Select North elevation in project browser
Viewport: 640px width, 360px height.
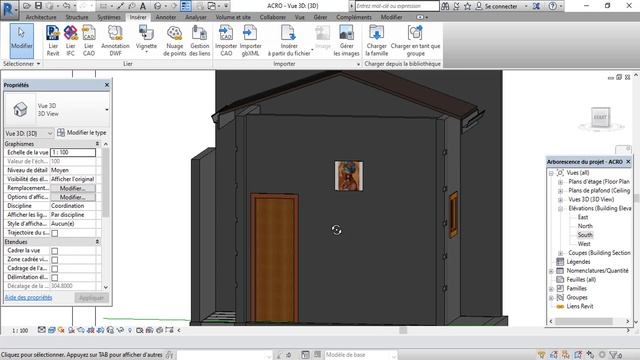585,226
